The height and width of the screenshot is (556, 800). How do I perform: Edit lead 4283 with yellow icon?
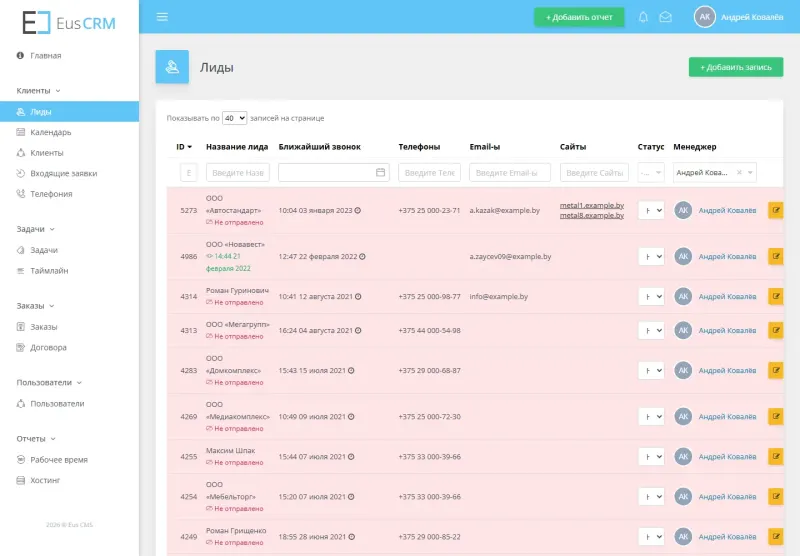pyautogui.click(x=776, y=370)
